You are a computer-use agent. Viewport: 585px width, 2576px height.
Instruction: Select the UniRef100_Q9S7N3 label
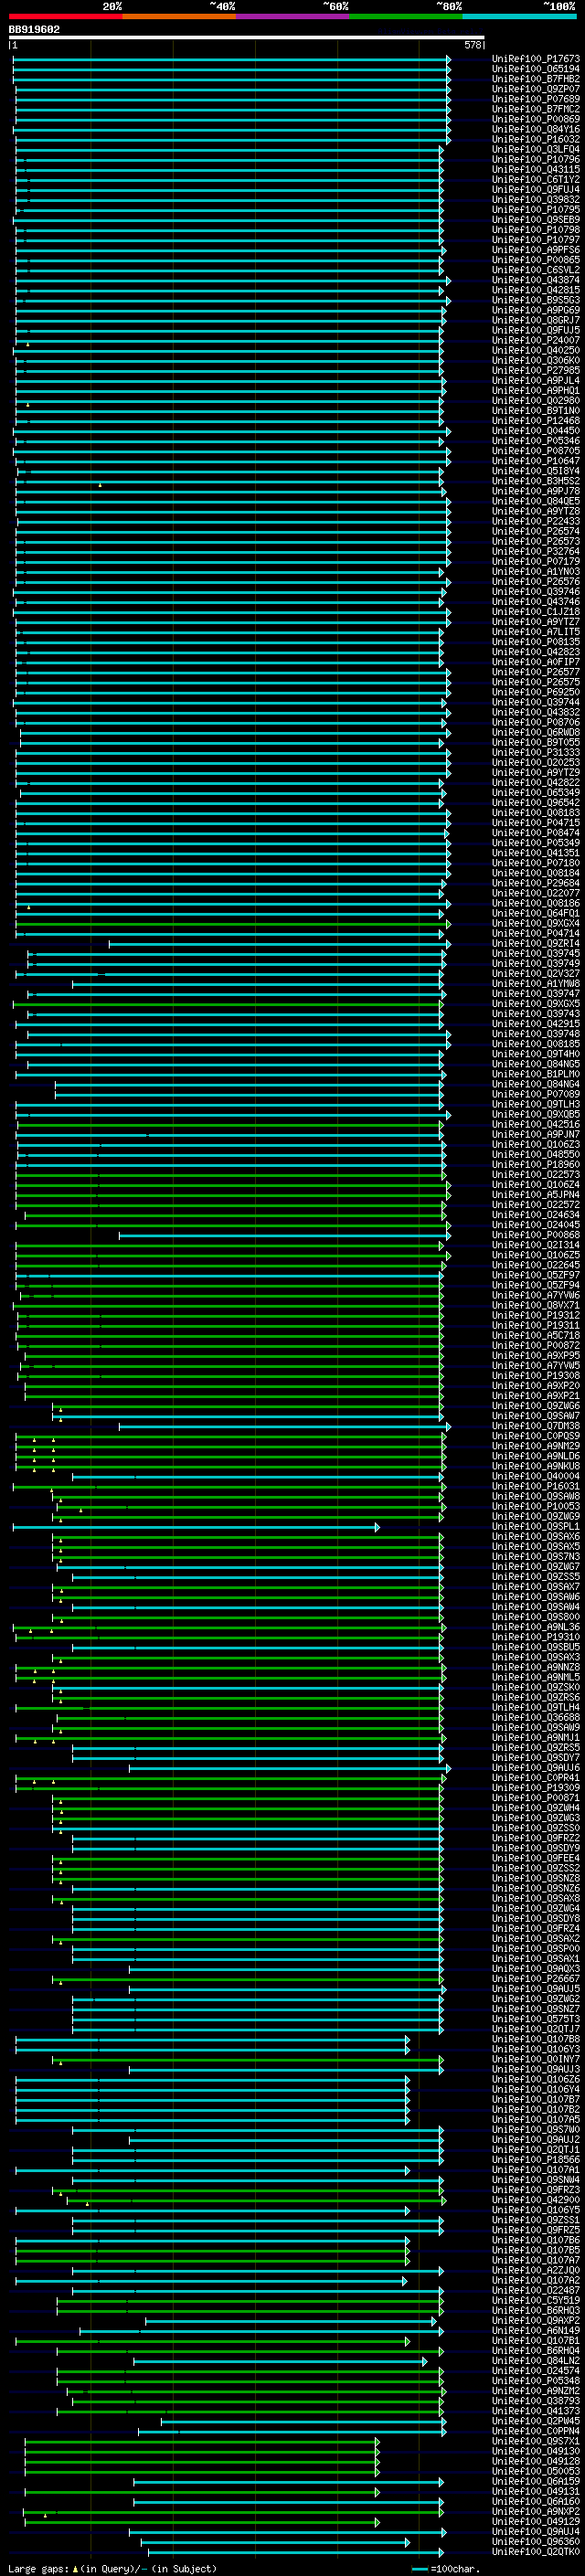click(536, 1556)
